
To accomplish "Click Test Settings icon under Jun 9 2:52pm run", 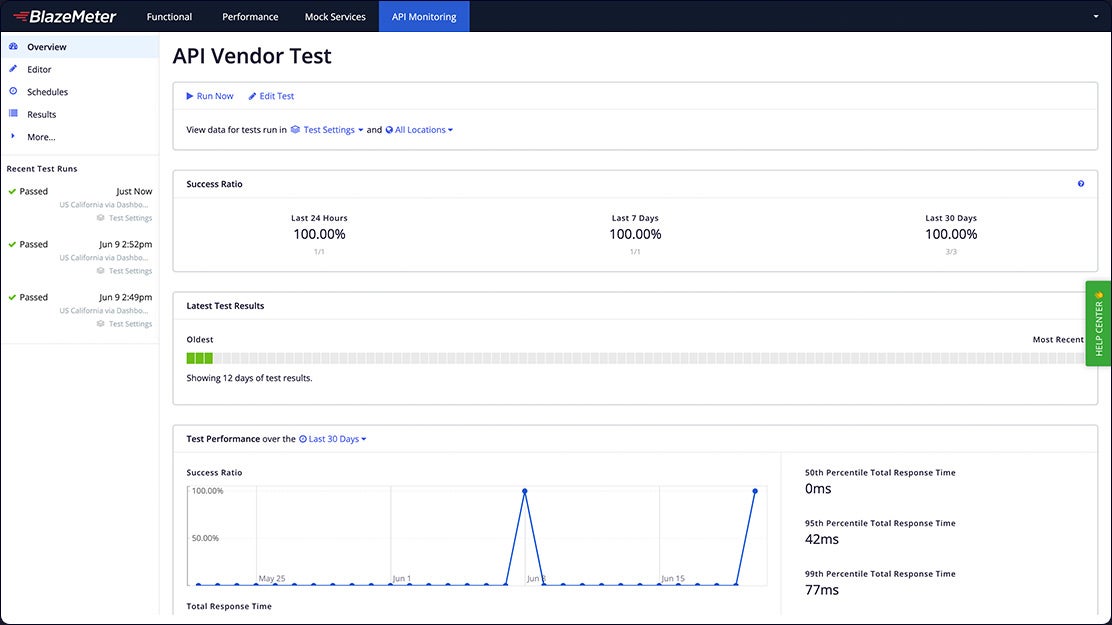I will 101,271.
